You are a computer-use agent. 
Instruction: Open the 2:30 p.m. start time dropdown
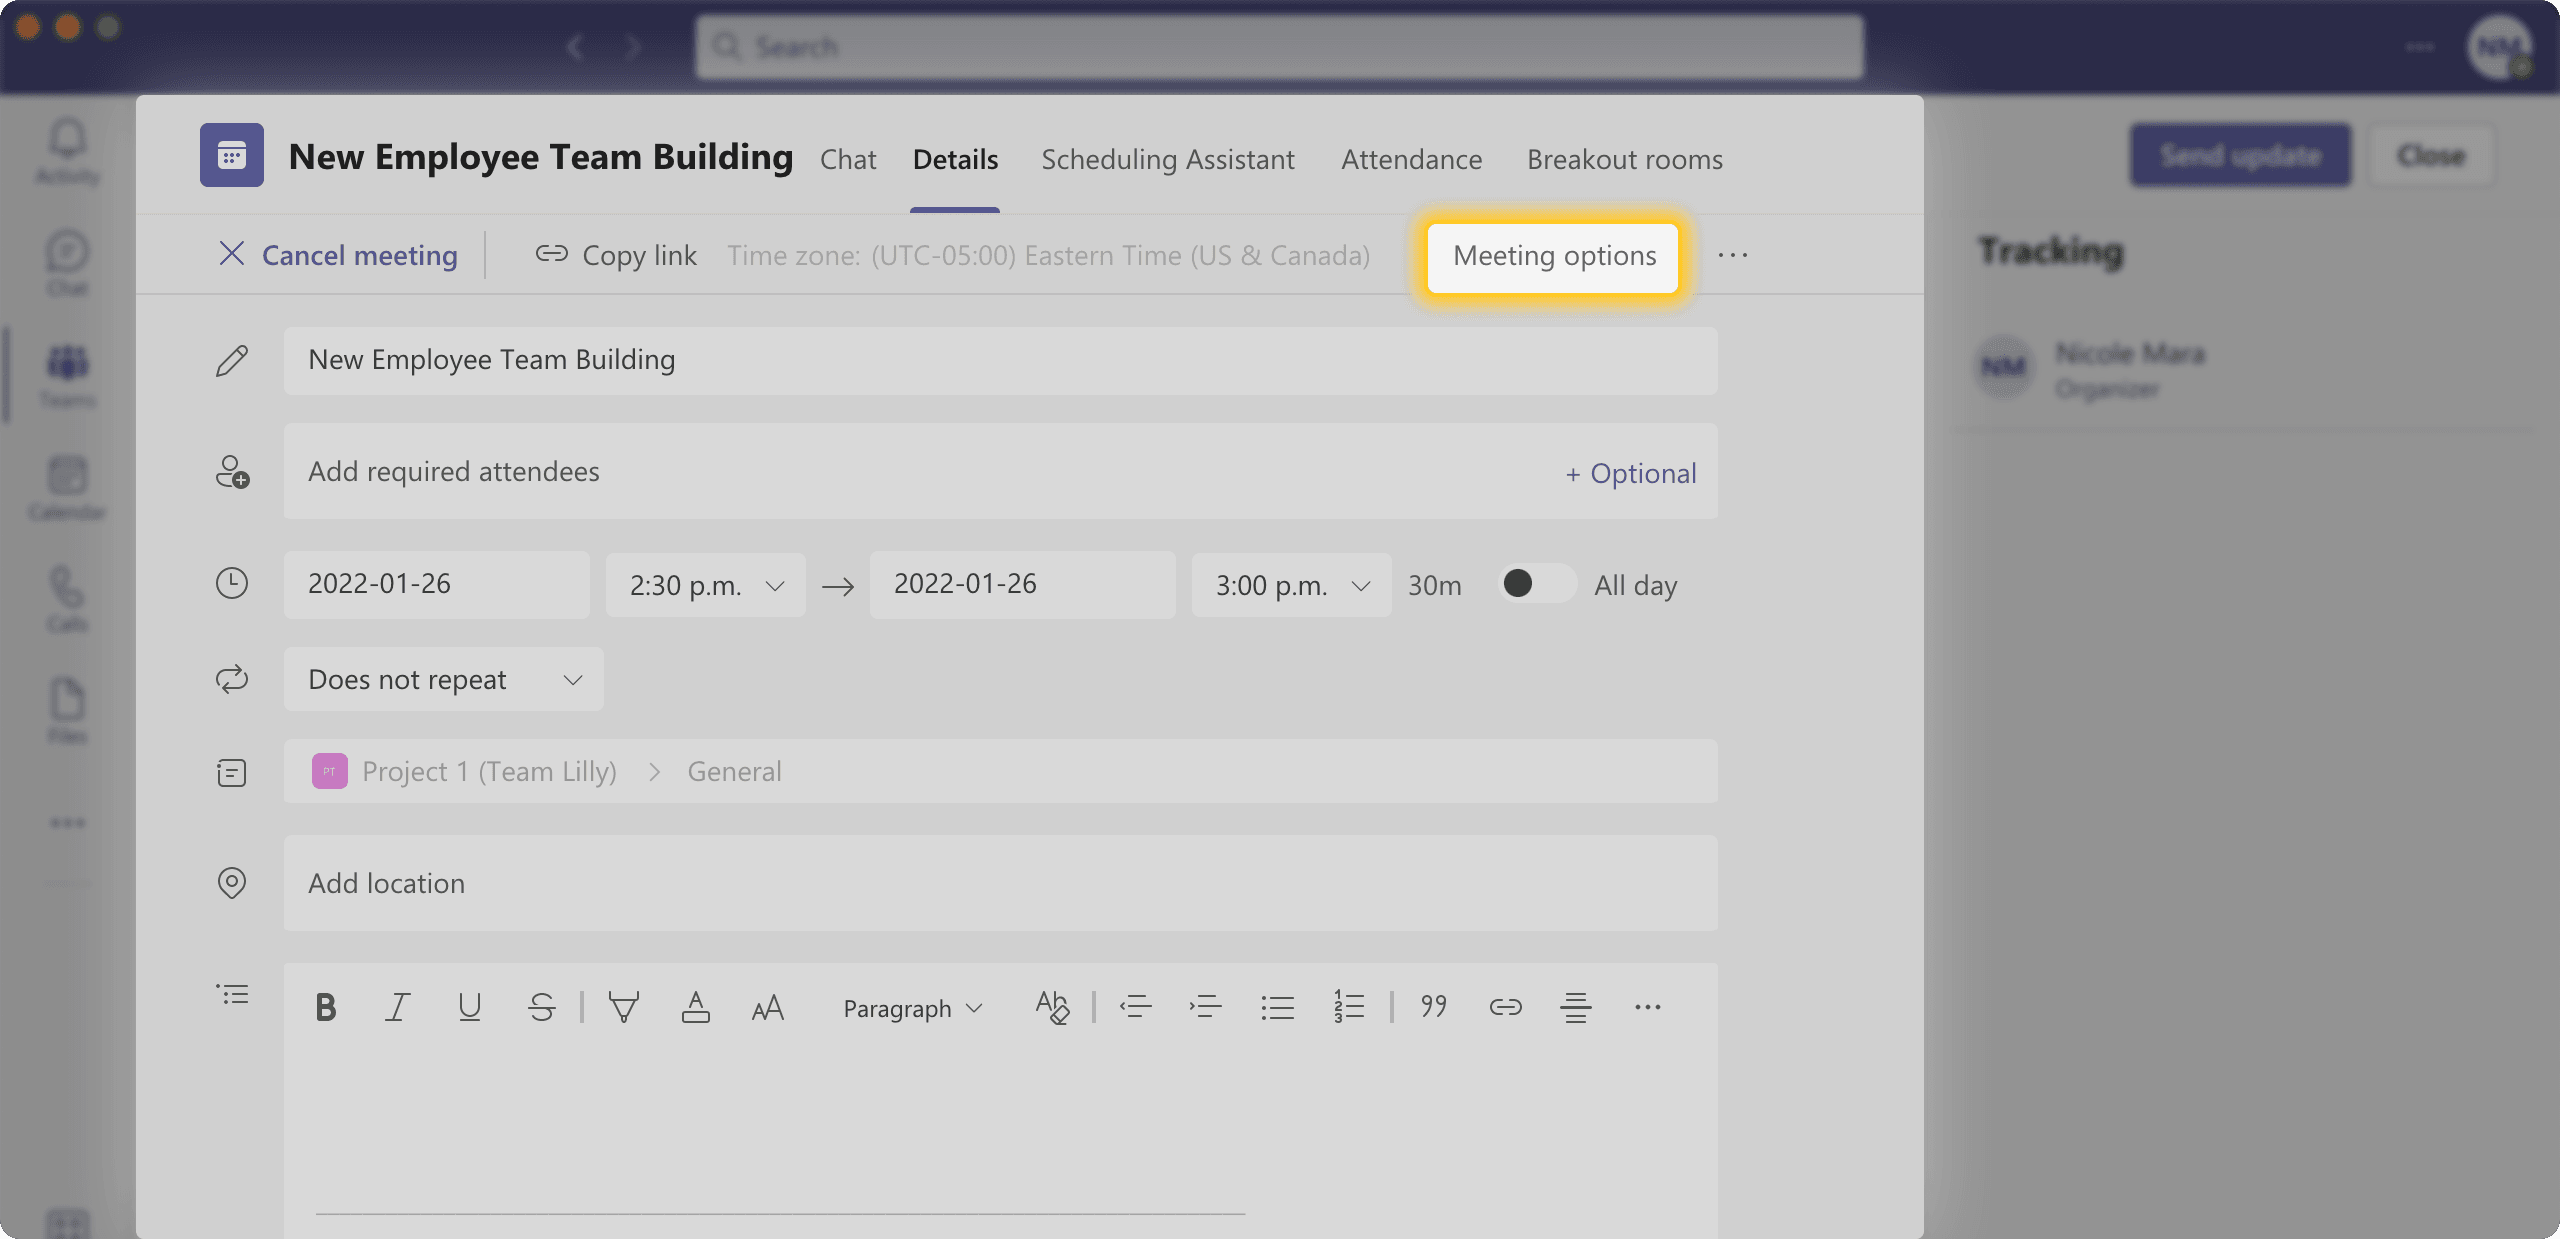(x=706, y=585)
